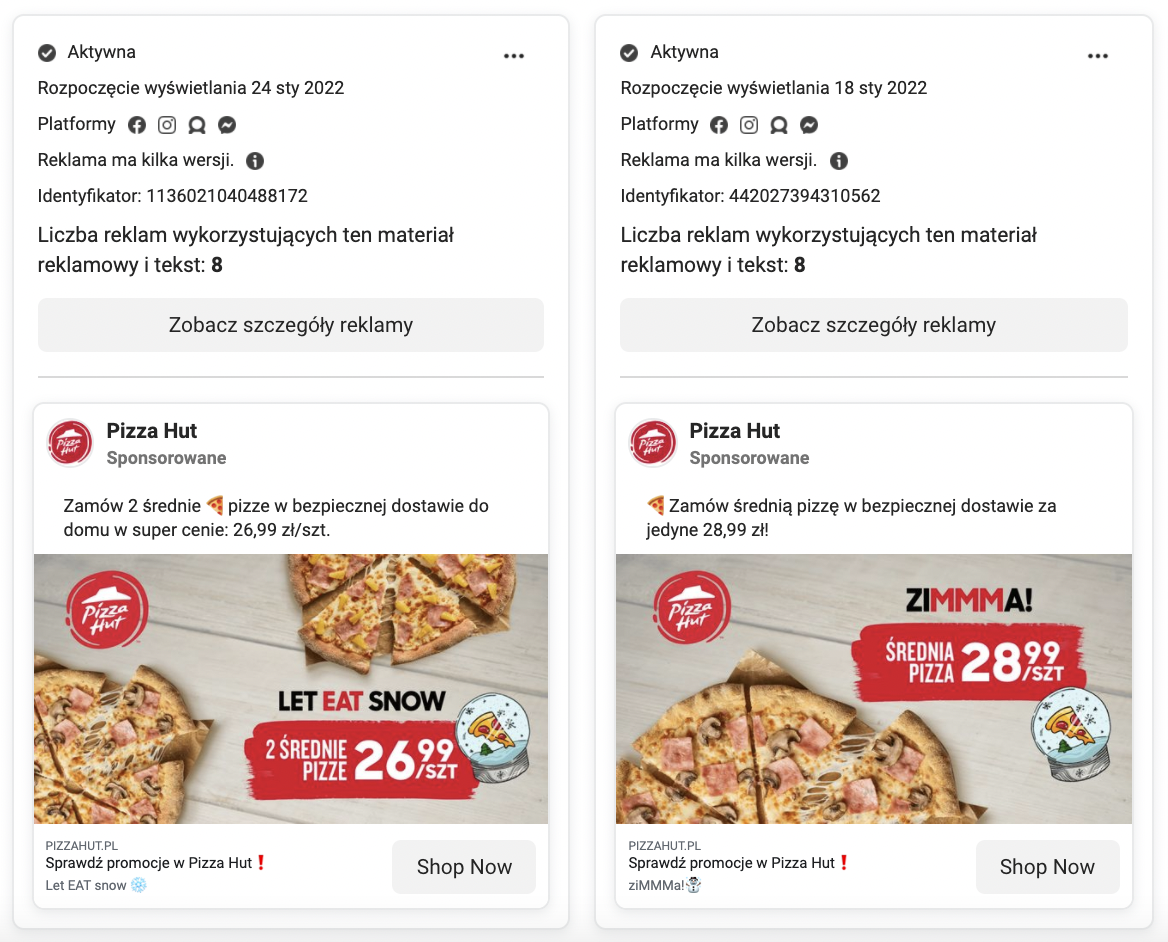This screenshot has width=1168, height=942.
Task: Click Pizza Hut logo avatar in left ad
Action: pyautogui.click(x=70, y=443)
